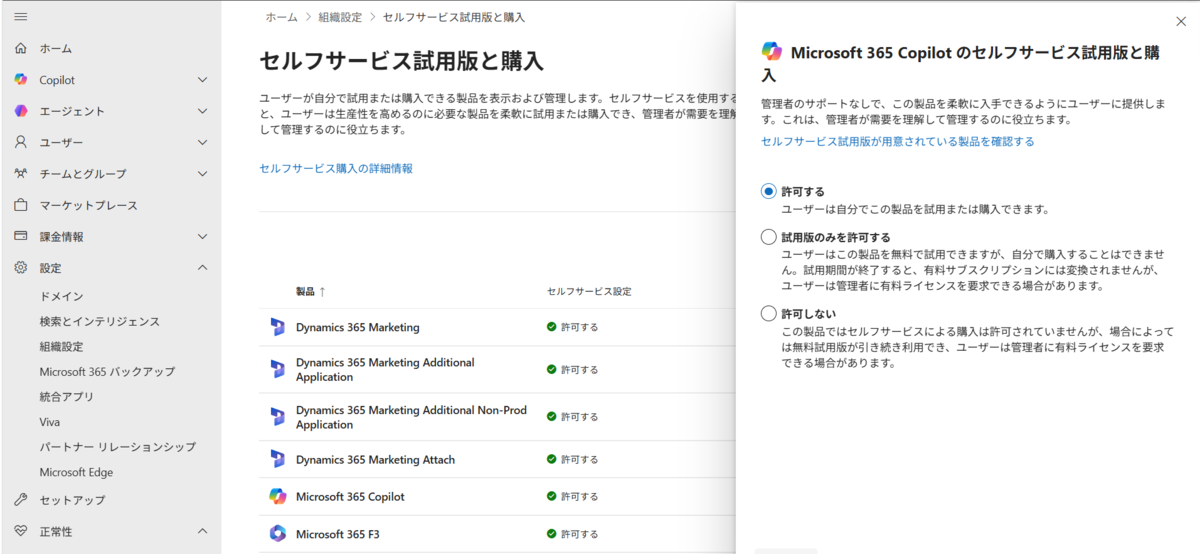Click the チームとグループ icon
The width and height of the screenshot is (1200, 554).
point(21,173)
